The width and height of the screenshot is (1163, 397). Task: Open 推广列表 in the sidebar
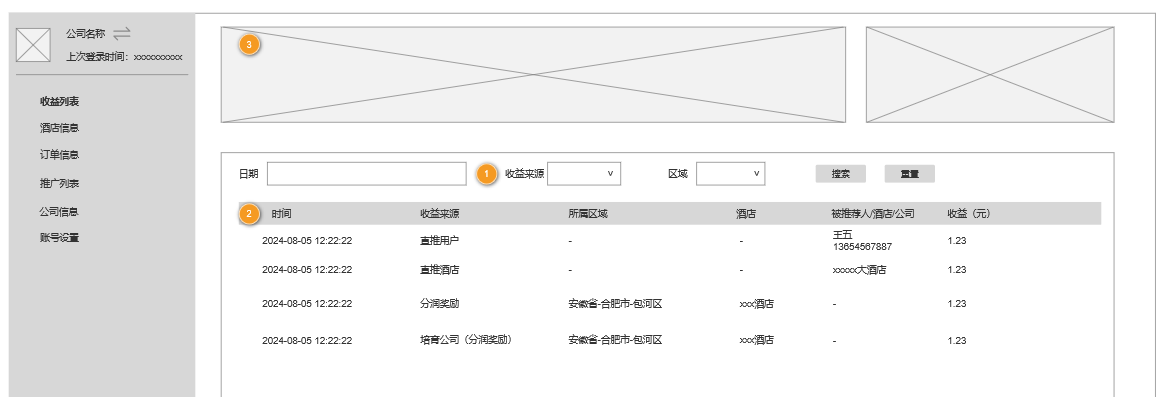[x=59, y=183]
